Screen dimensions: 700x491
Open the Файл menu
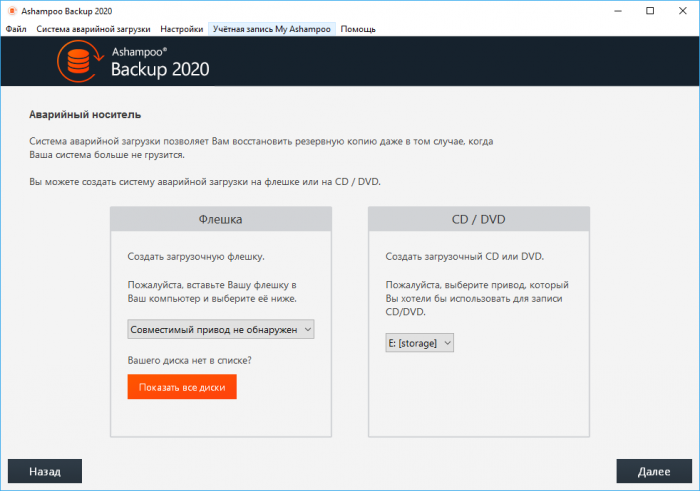(16, 29)
